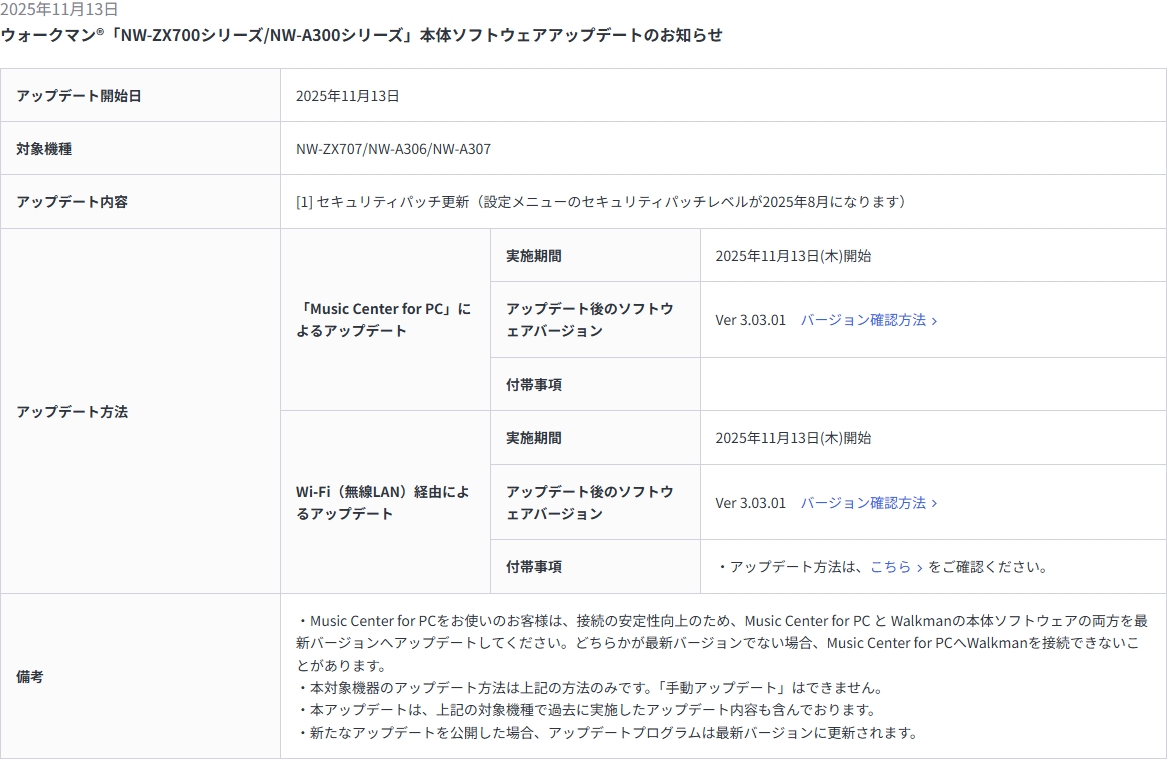The height and width of the screenshot is (759, 1167).
Task: Click the NW-ZX707/NW-A306/NW-A307 model text
Action: pyautogui.click(x=393, y=149)
